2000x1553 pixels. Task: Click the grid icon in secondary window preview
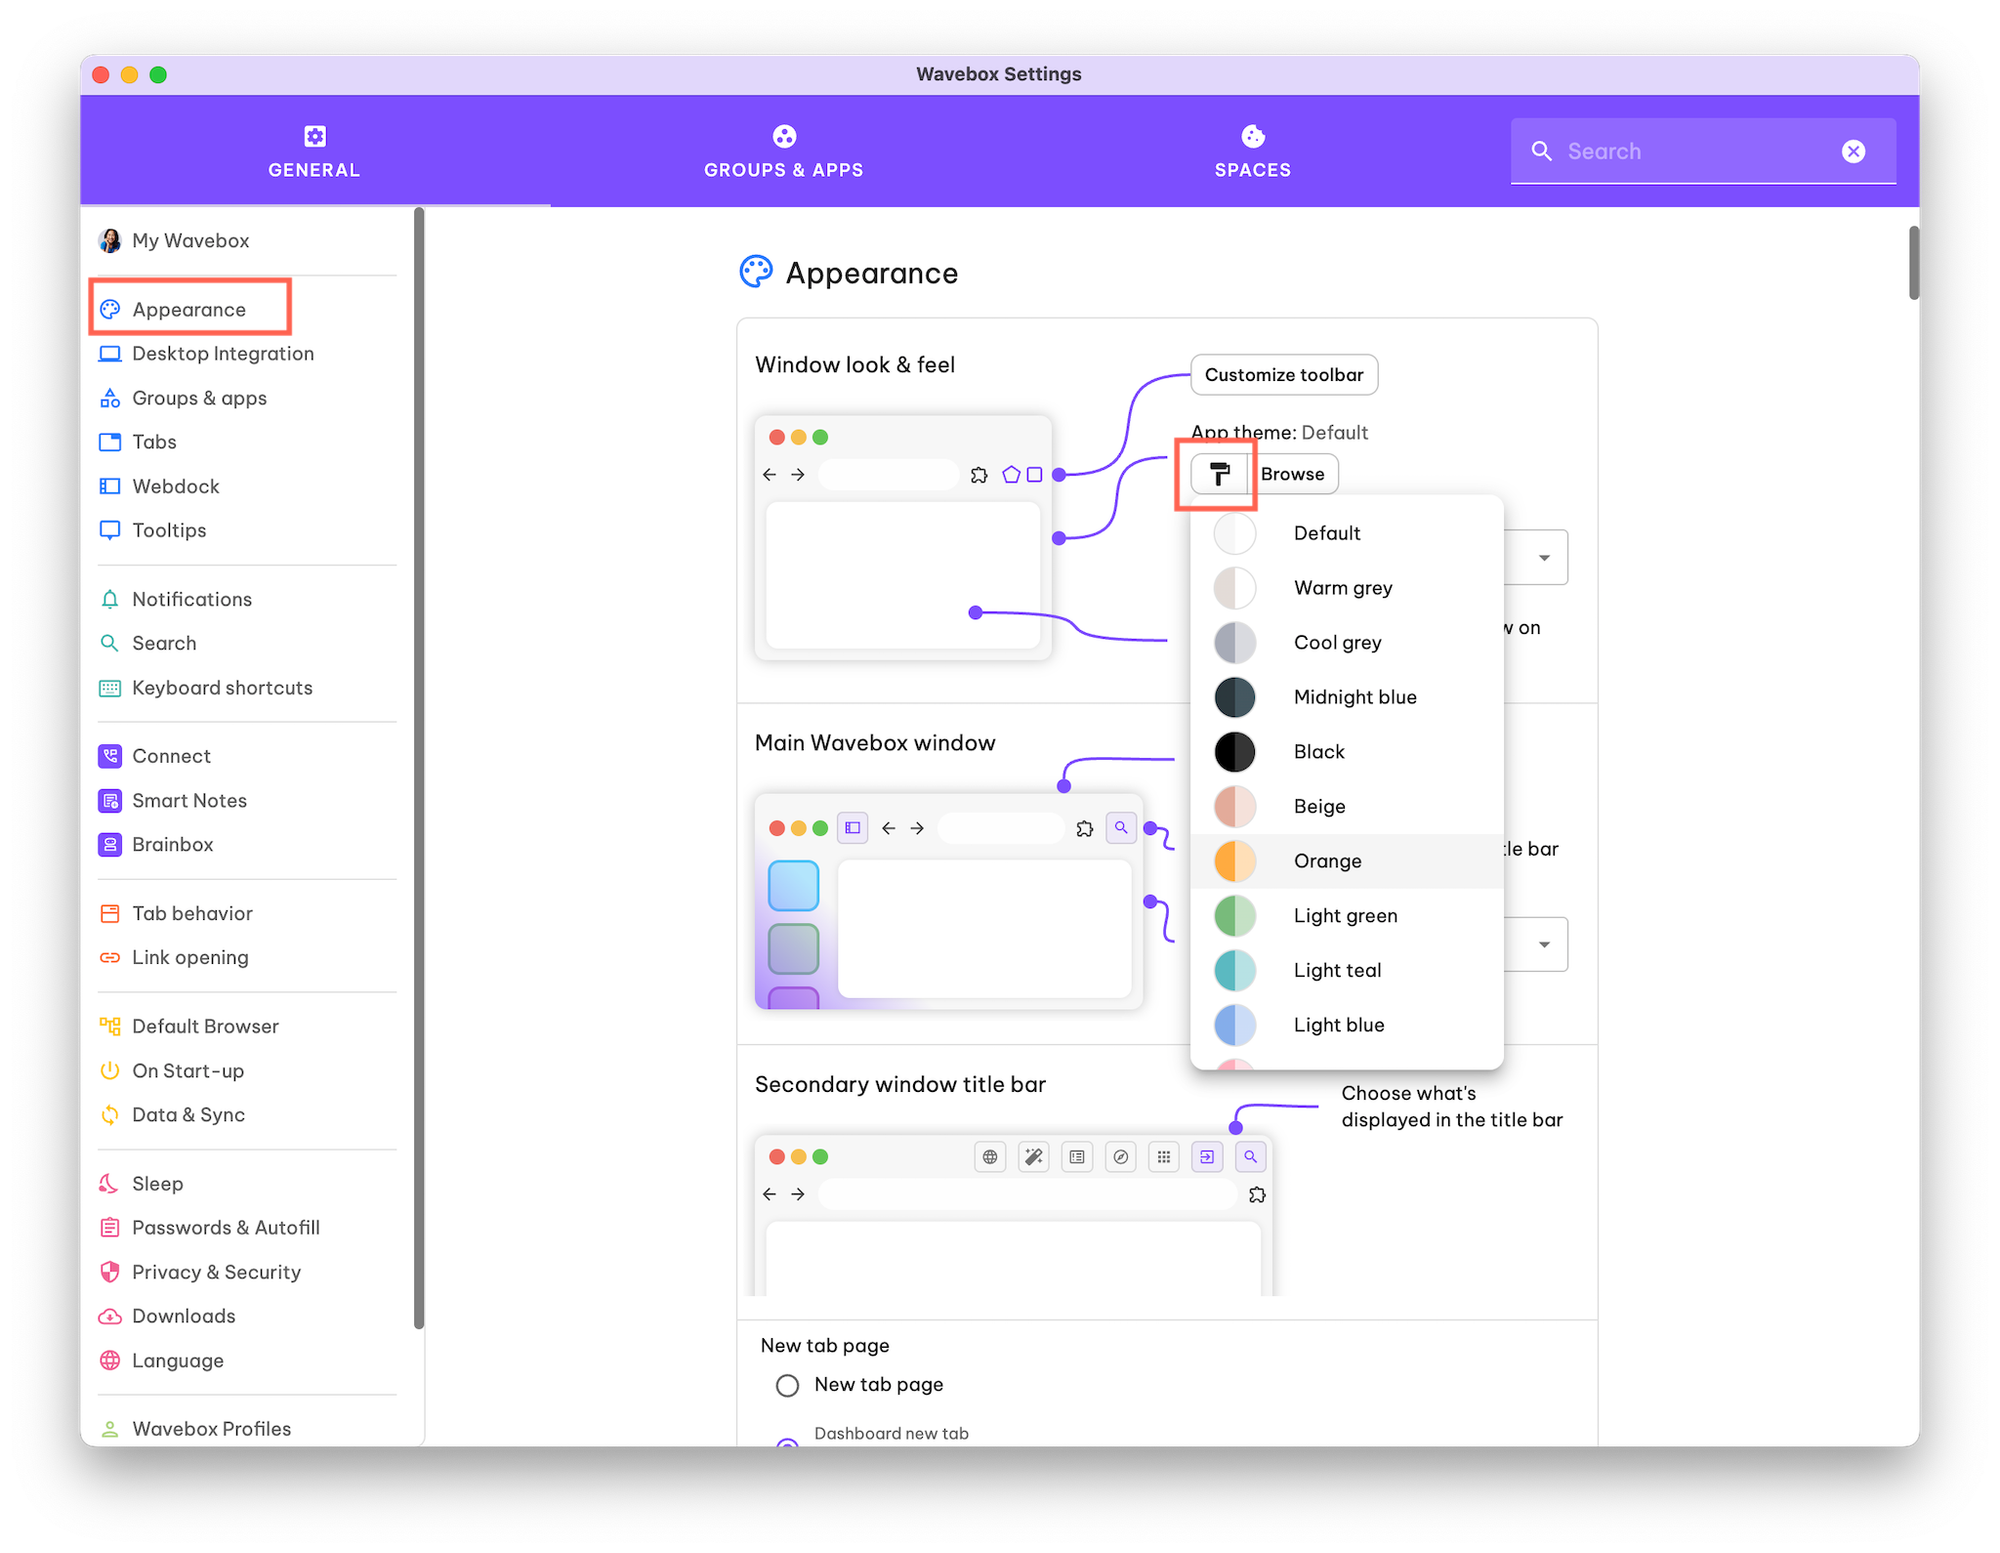(x=1164, y=1157)
